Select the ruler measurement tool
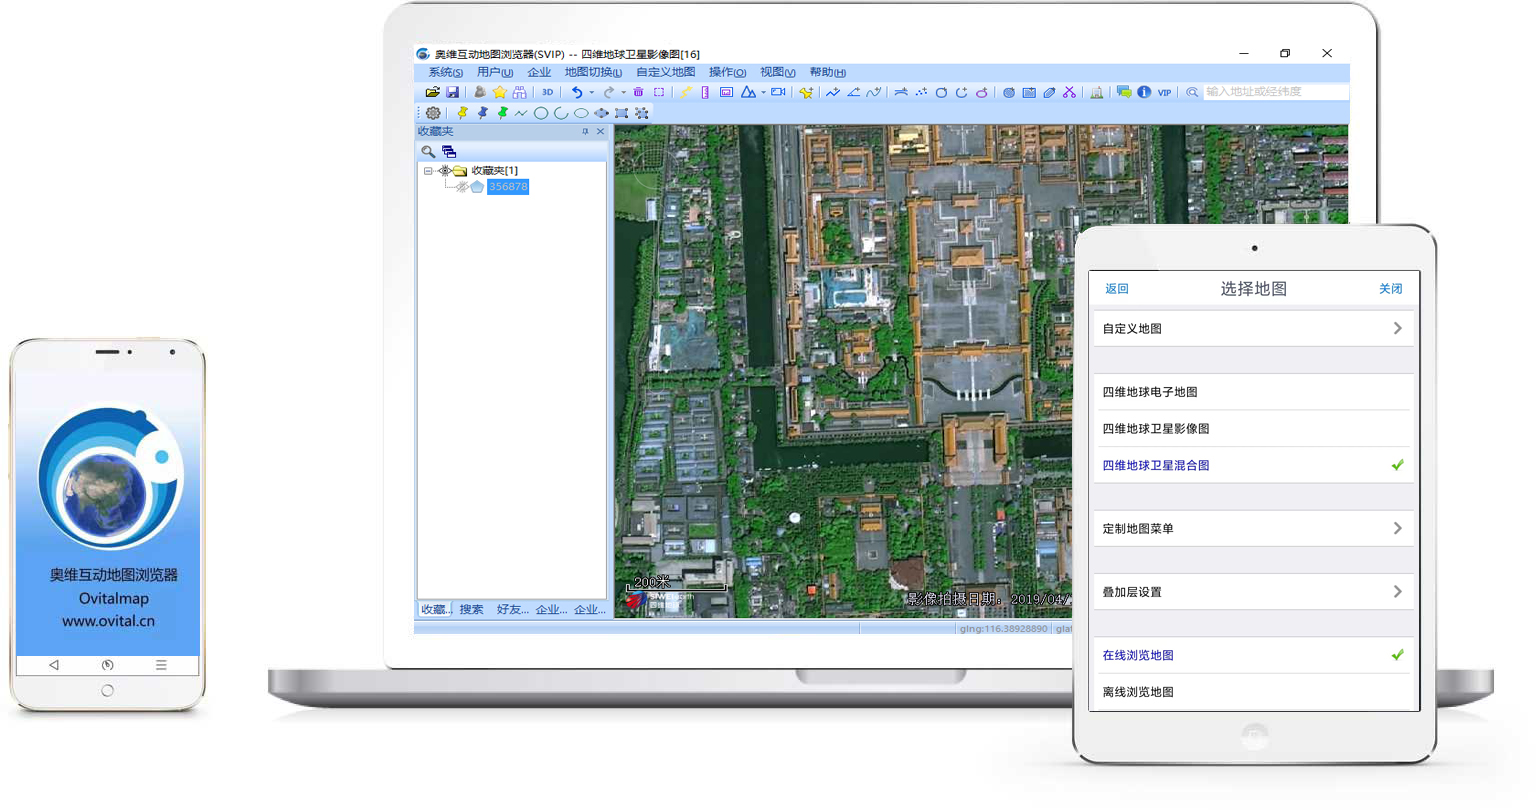 (705, 92)
